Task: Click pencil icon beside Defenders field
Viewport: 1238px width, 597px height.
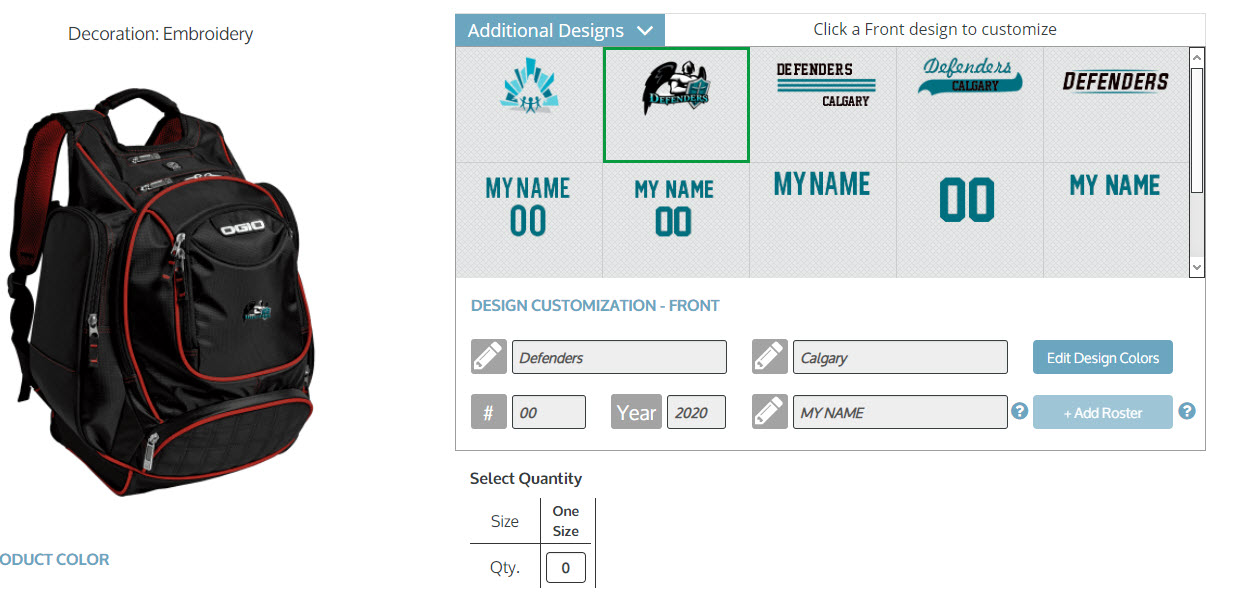Action: (x=489, y=357)
